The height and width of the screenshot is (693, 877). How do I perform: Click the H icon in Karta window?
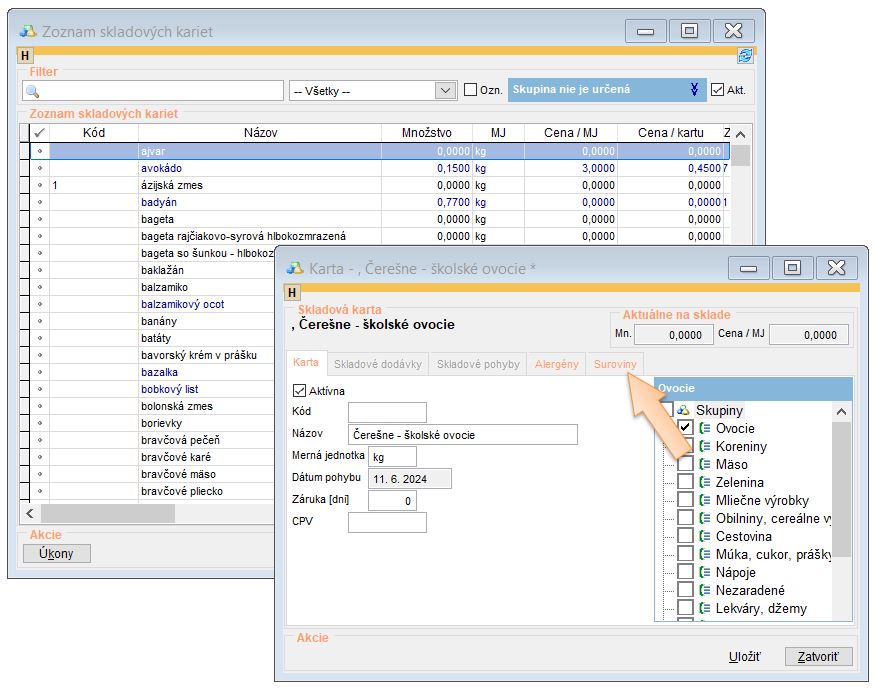pos(293,293)
